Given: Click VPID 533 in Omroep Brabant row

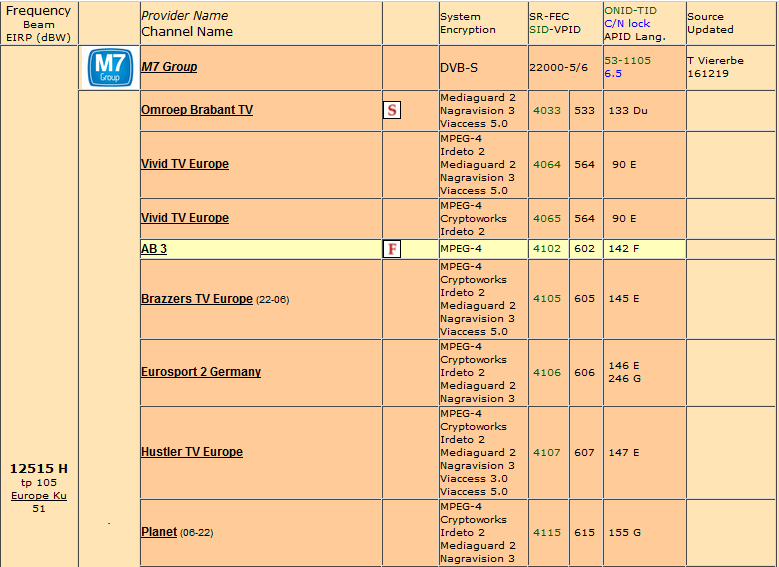Looking at the screenshot, I should click(x=584, y=110).
